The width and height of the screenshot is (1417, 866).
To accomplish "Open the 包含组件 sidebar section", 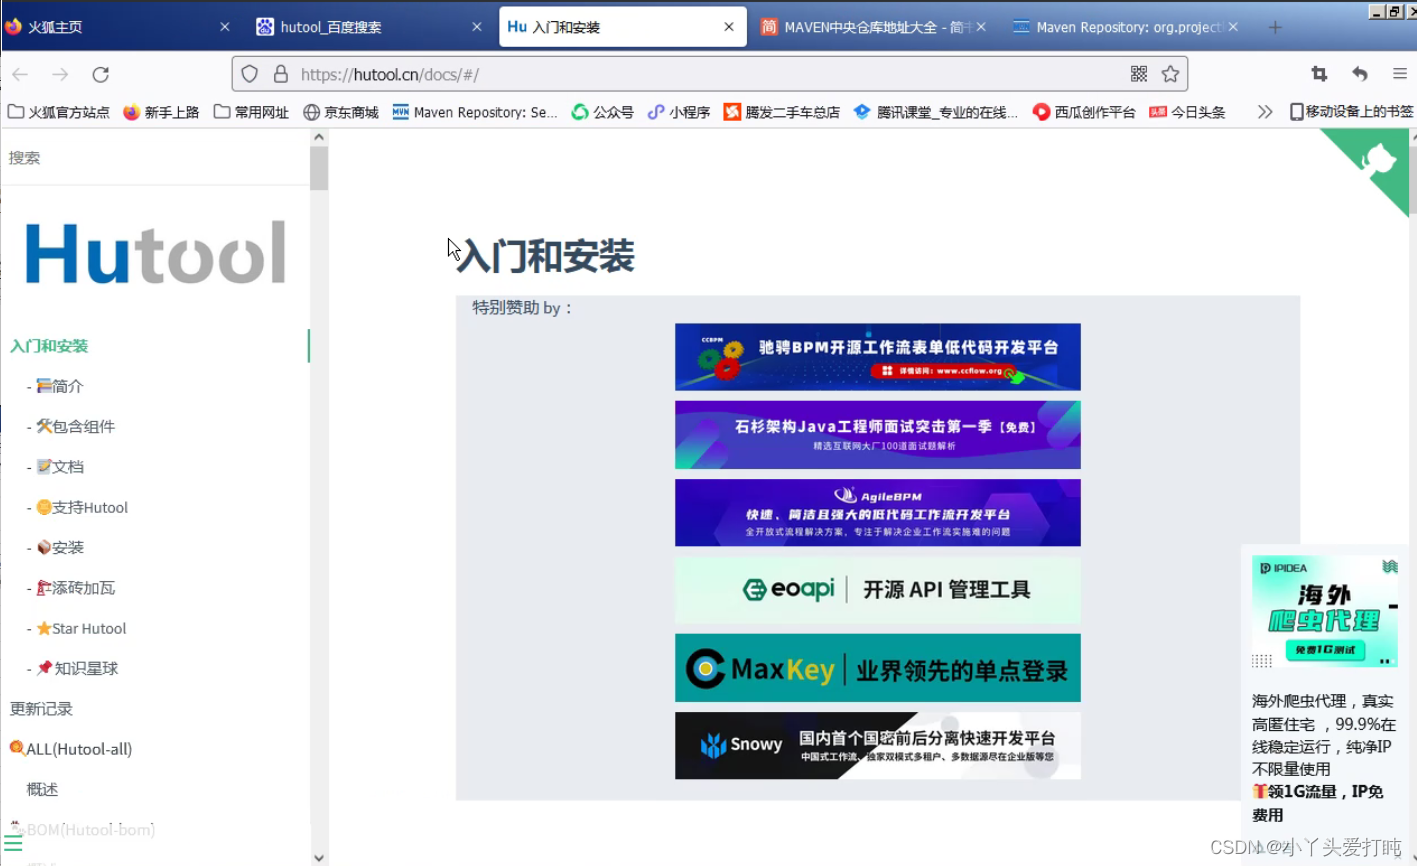I will 75,427.
